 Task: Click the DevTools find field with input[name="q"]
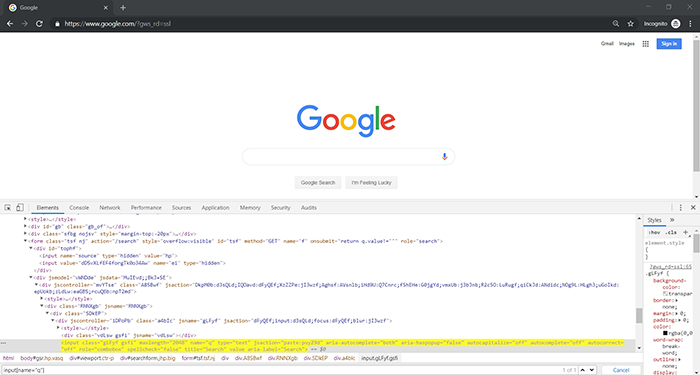point(281,370)
